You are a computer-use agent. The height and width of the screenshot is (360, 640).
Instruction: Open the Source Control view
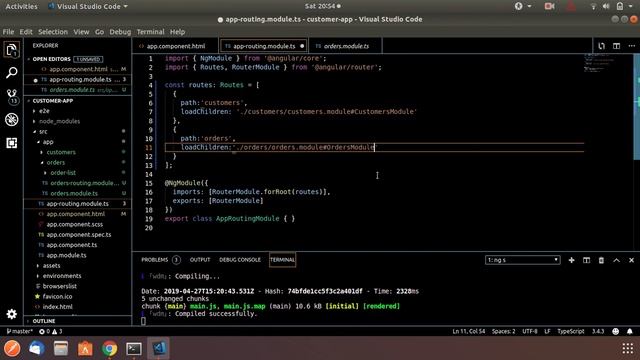[11, 96]
